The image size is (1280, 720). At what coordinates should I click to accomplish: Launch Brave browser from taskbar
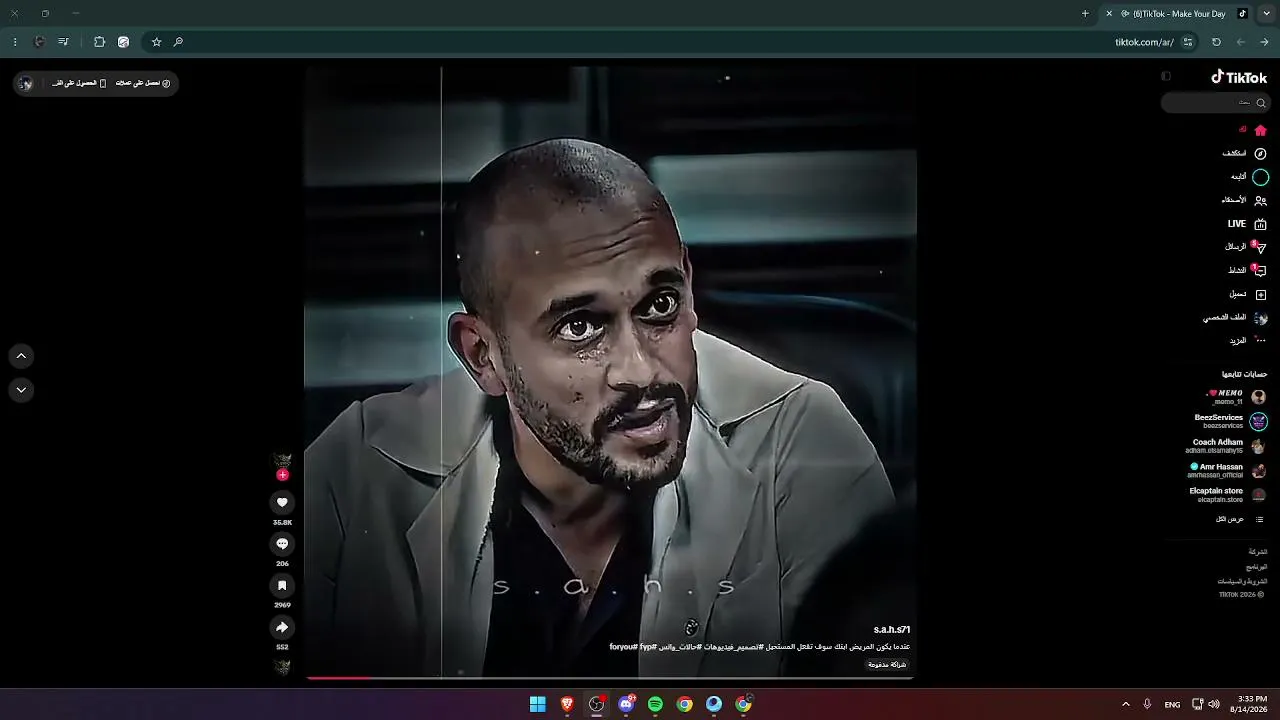(x=567, y=704)
